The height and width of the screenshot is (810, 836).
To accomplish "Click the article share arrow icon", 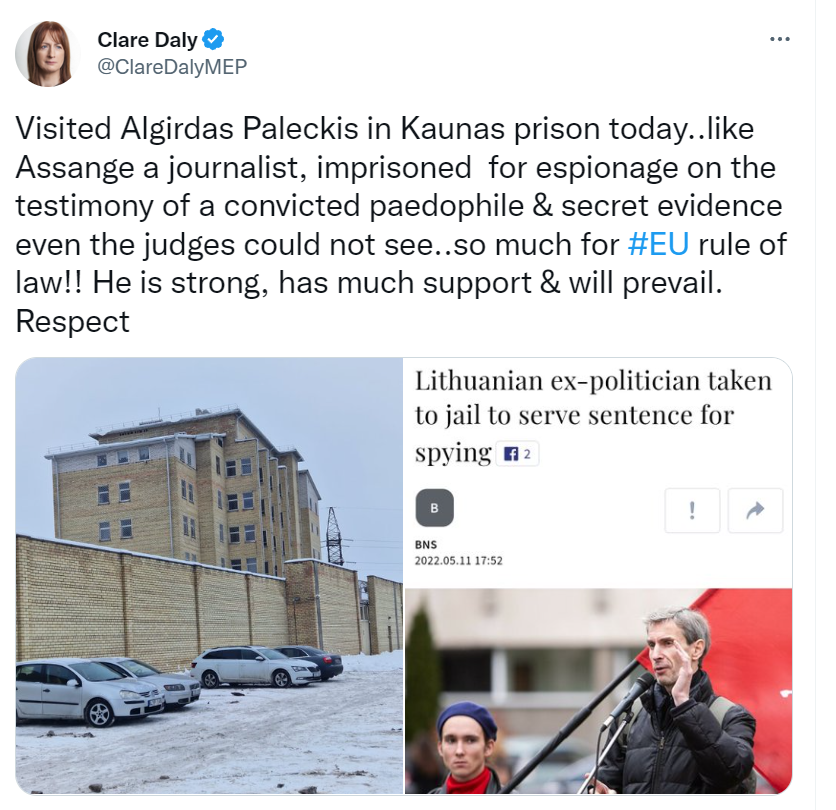I will 755,510.
